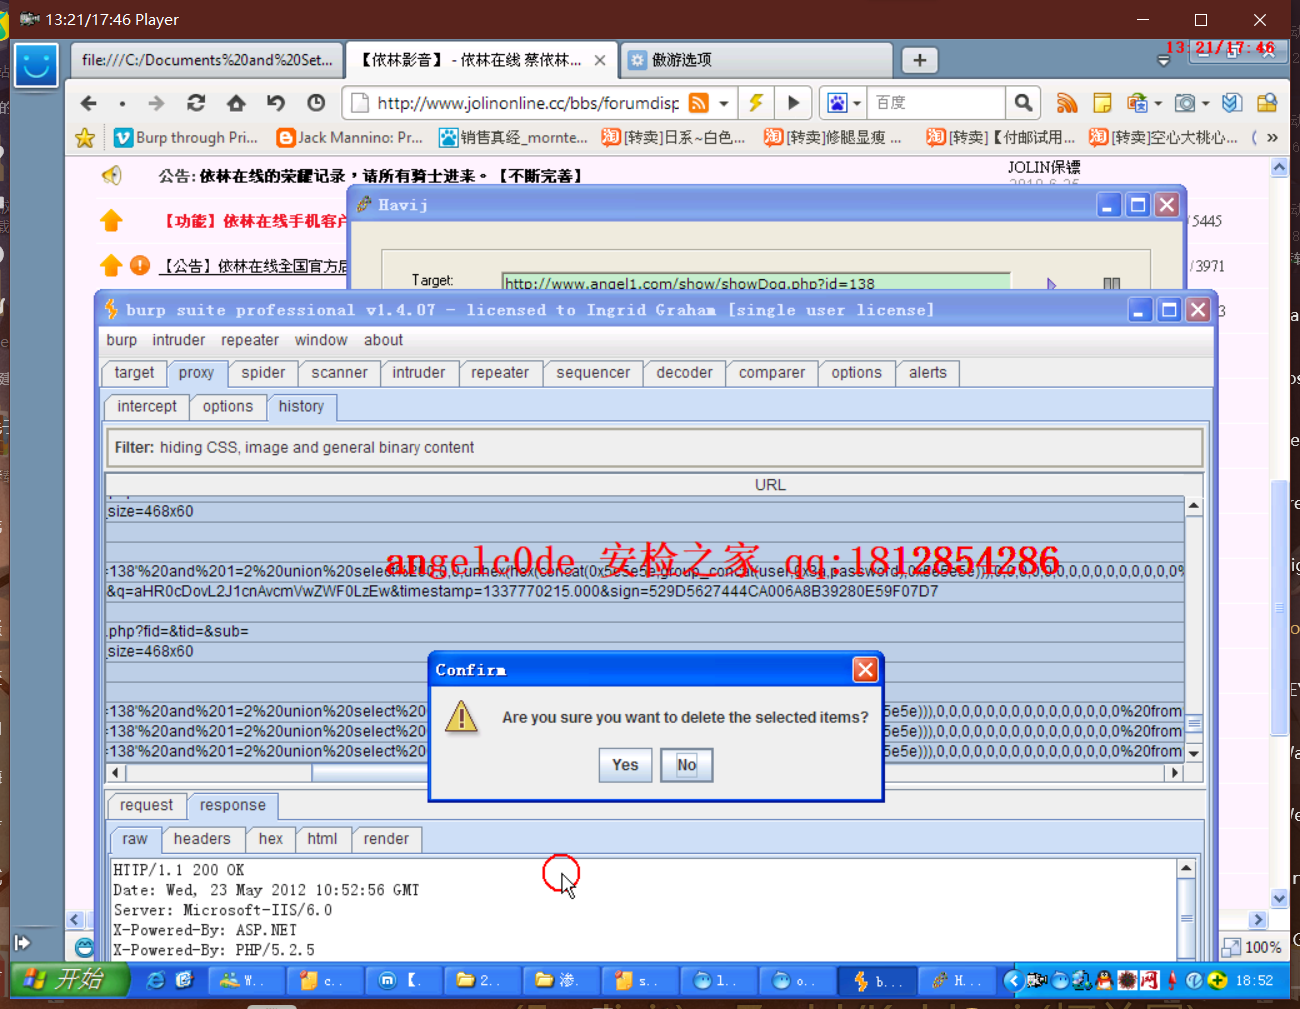Open the repeater menu in menu bar
Viewport: 1300px width, 1009px height.
[x=250, y=340]
